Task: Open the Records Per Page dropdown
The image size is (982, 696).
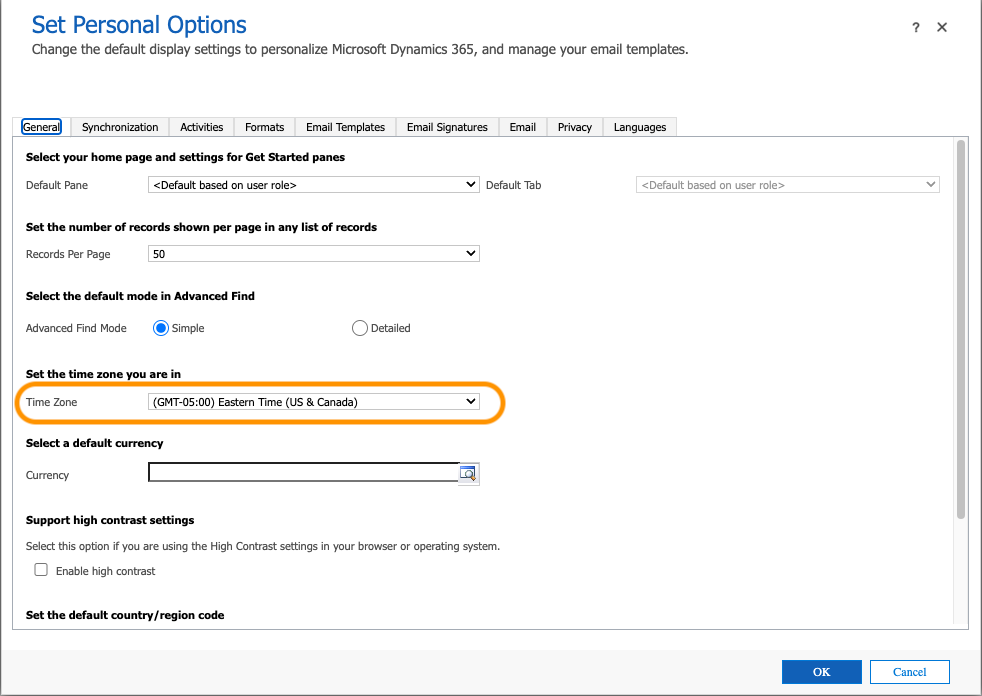Action: [x=313, y=254]
